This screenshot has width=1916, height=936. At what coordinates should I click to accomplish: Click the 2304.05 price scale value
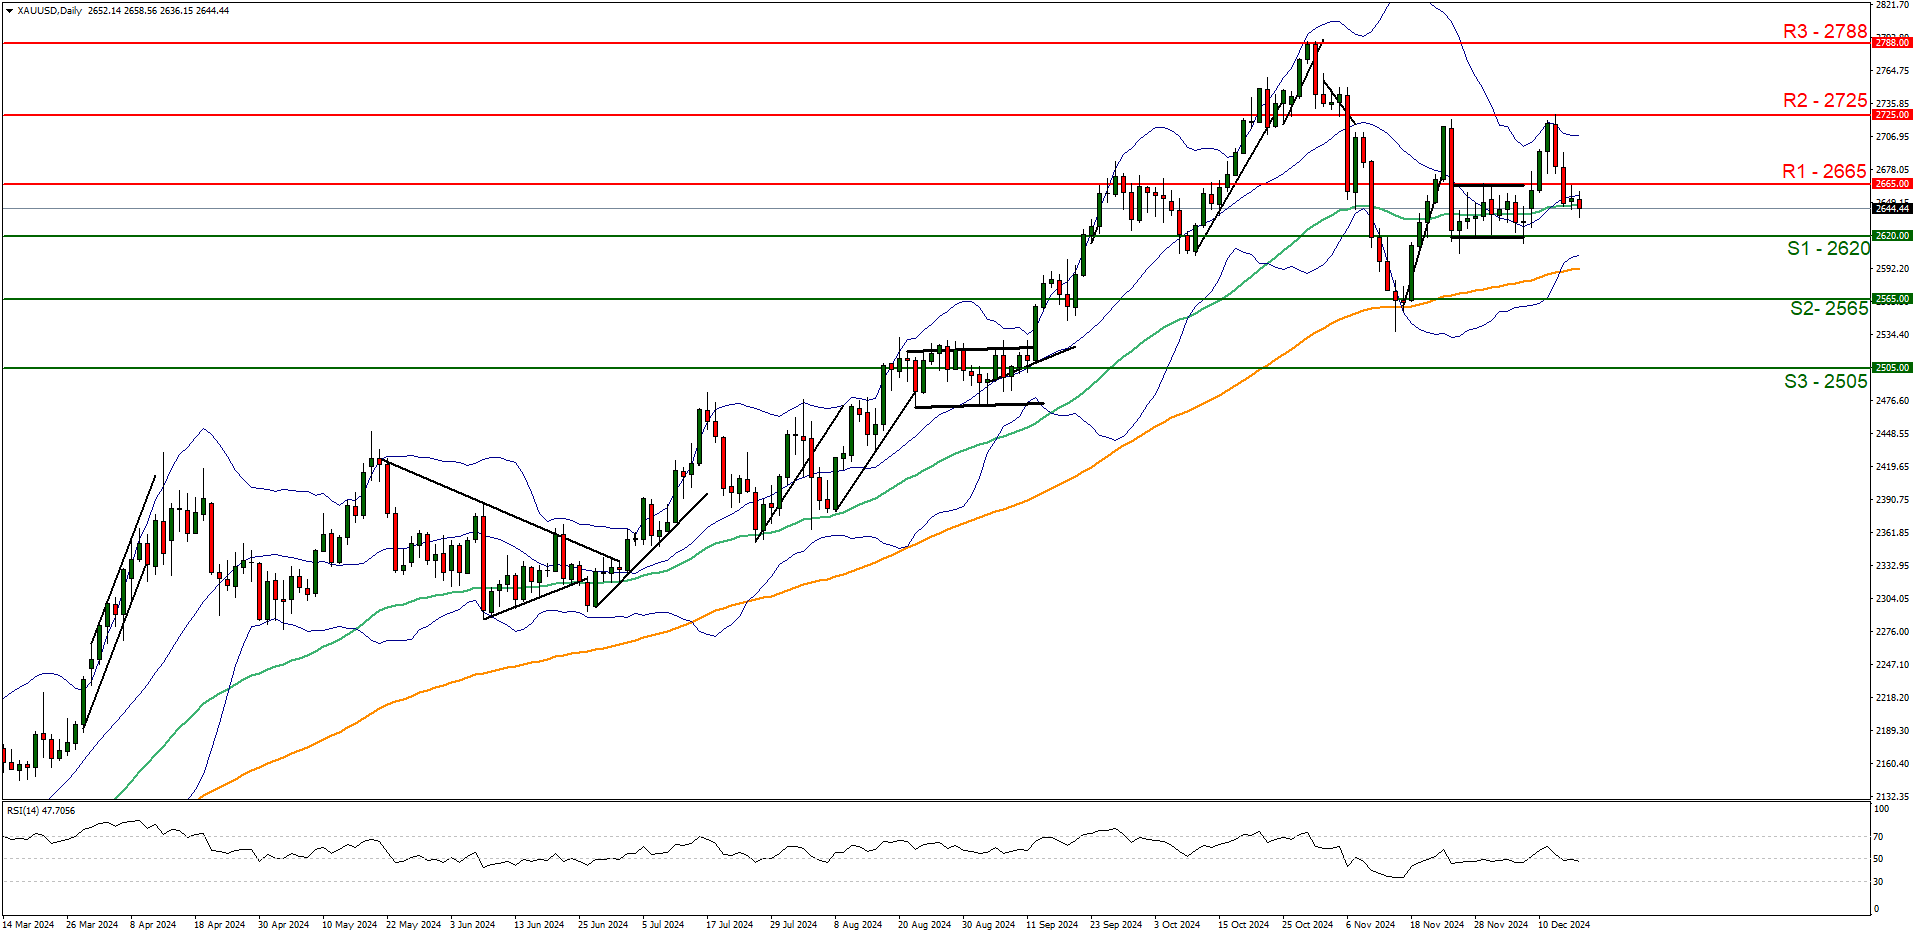pyautogui.click(x=1892, y=599)
